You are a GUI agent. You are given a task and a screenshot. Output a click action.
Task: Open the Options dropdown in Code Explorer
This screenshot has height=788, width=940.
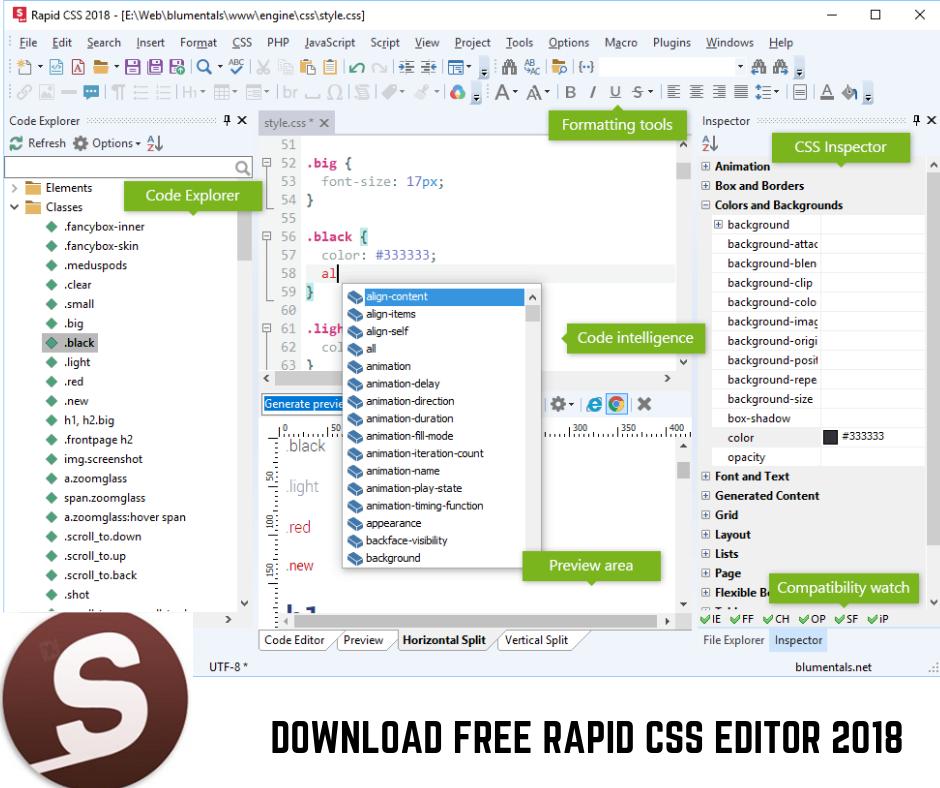click(x=107, y=143)
